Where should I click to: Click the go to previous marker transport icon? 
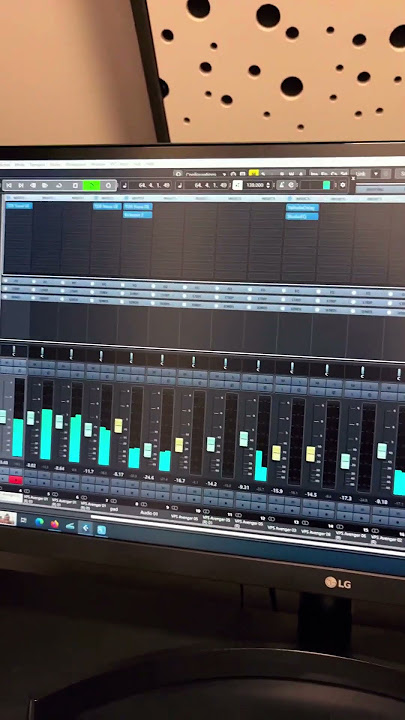point(9,185)
